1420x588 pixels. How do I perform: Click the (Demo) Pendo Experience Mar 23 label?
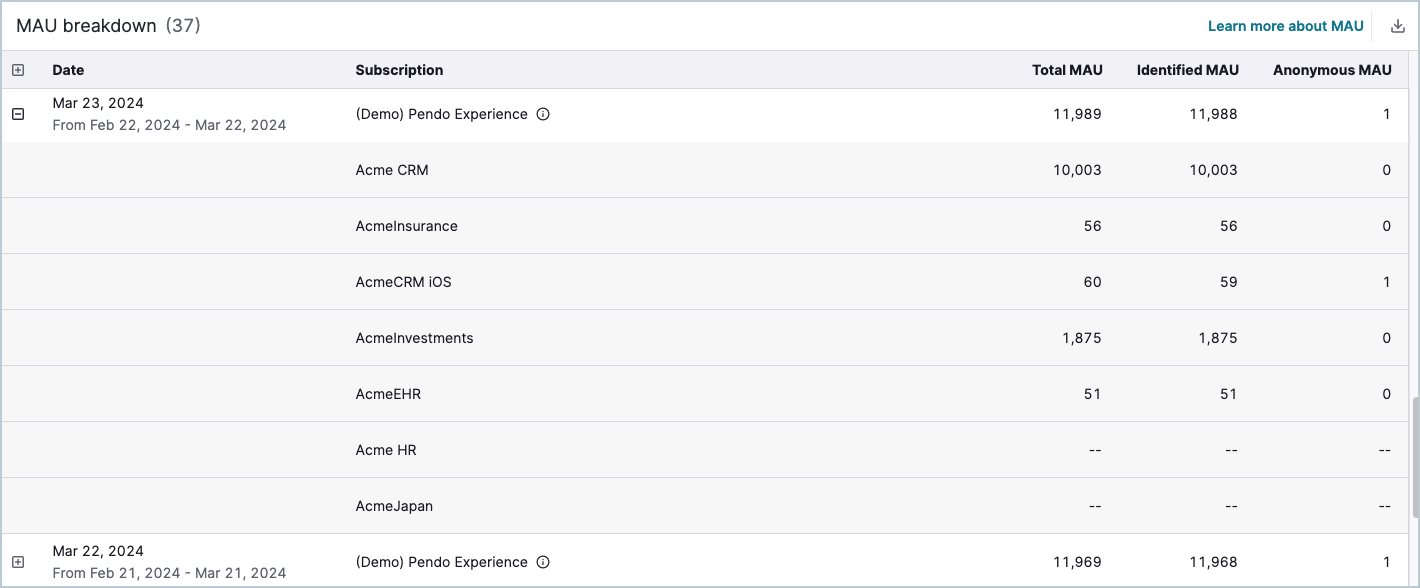pos(441,114)
